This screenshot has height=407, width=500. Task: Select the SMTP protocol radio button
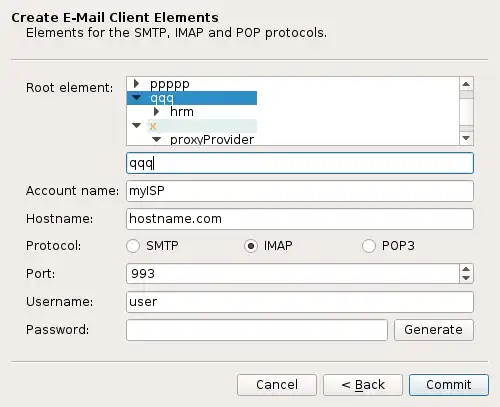pyautogui.click(x=133, y=246)
